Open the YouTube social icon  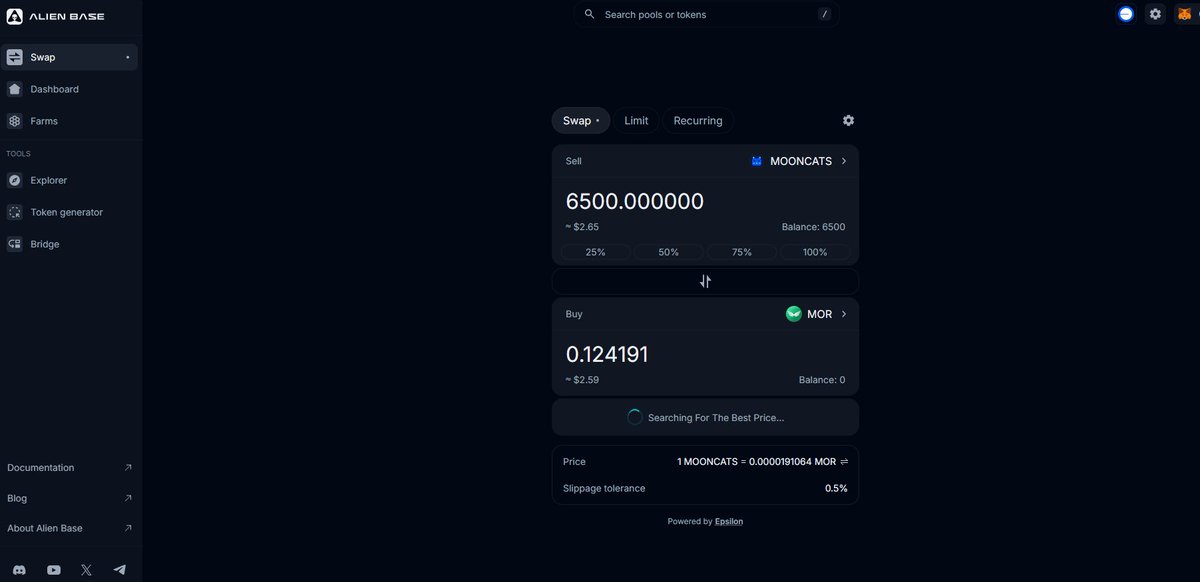[54, 570]
